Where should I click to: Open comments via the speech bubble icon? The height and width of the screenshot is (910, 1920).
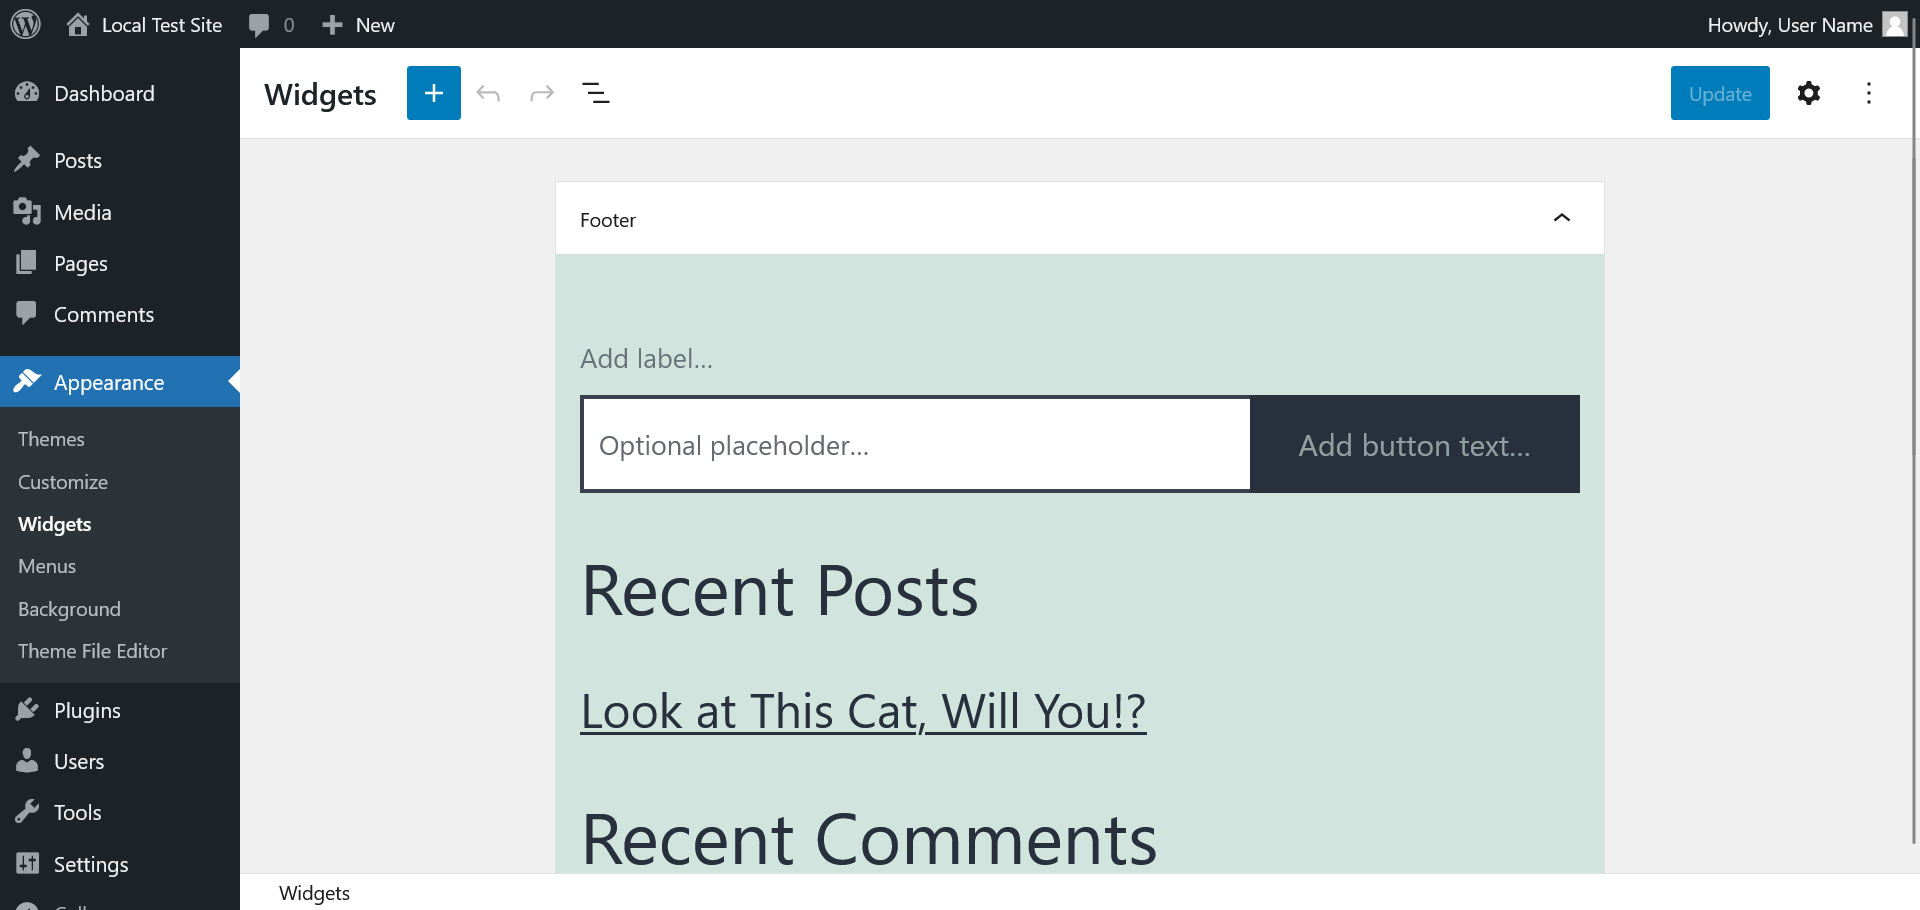click(x=258, y=23)
